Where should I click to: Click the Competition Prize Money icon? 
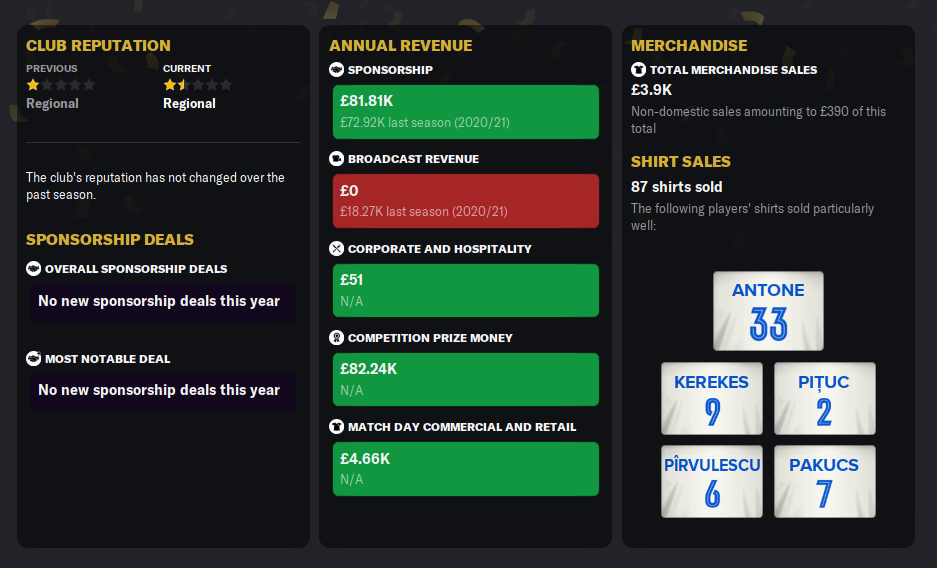[x=336, y=338]
